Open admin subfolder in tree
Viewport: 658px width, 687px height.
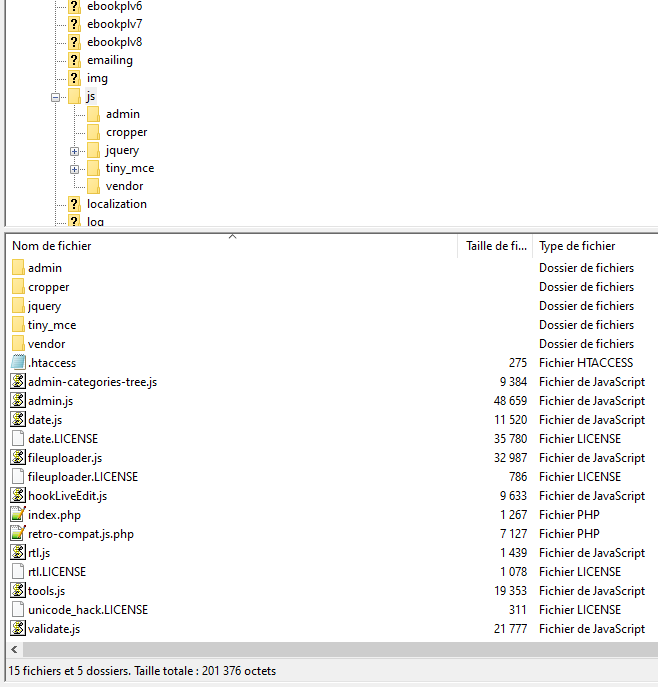click(123, 114)
